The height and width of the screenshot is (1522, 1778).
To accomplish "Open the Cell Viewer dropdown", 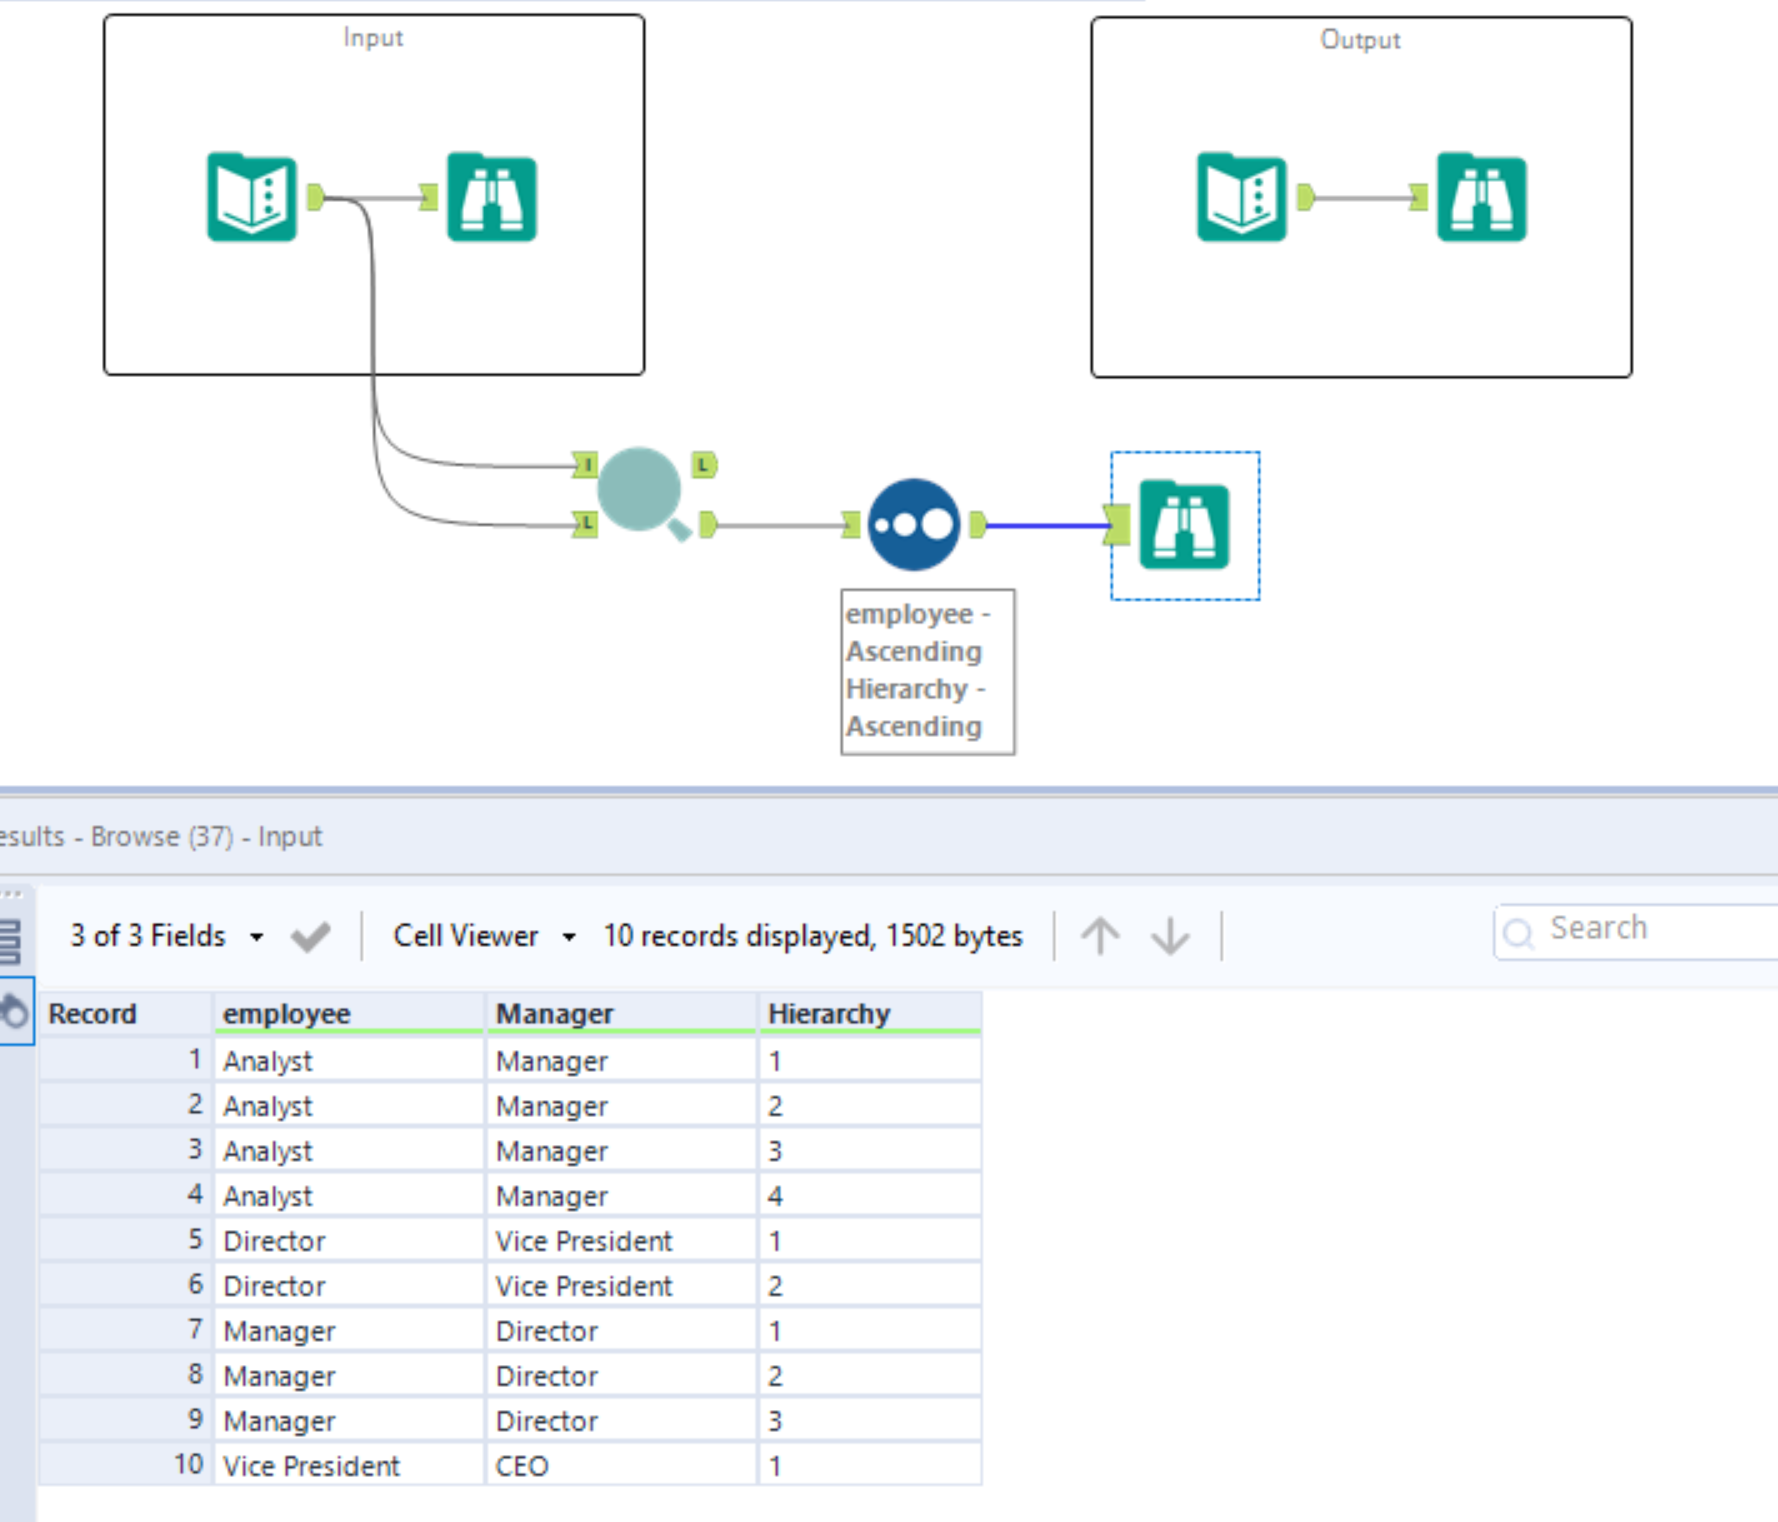I will pyautogui.click(x=484, y=936).
